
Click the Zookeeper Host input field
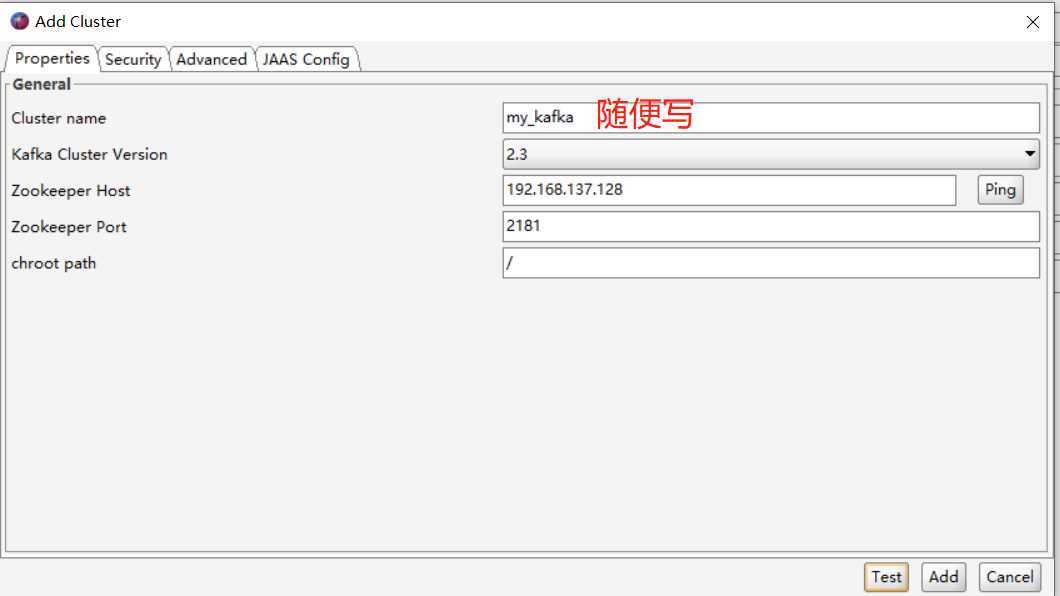pyautogui.click(x=729, y=190)
